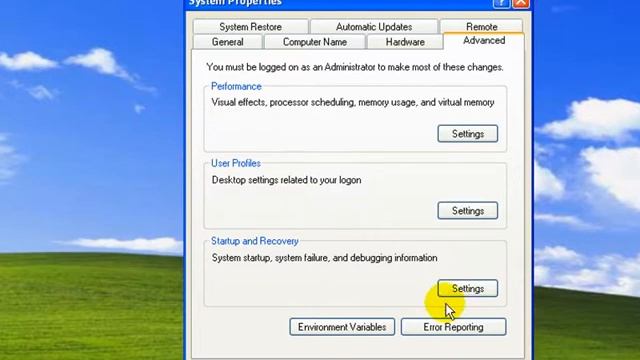640x360 pixels.
Task: Click the title bar help question-mark icon
Action: click(x=501, y=3)
